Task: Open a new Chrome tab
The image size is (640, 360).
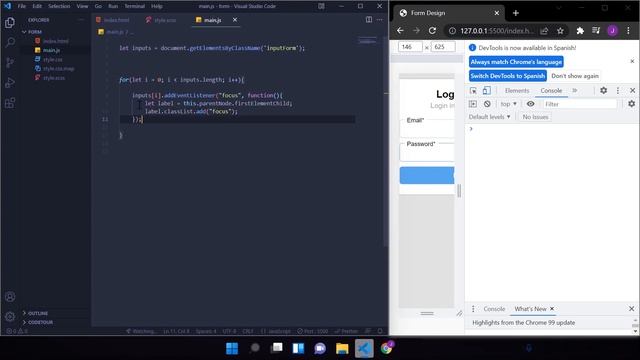Action: [x=516, y=13]
